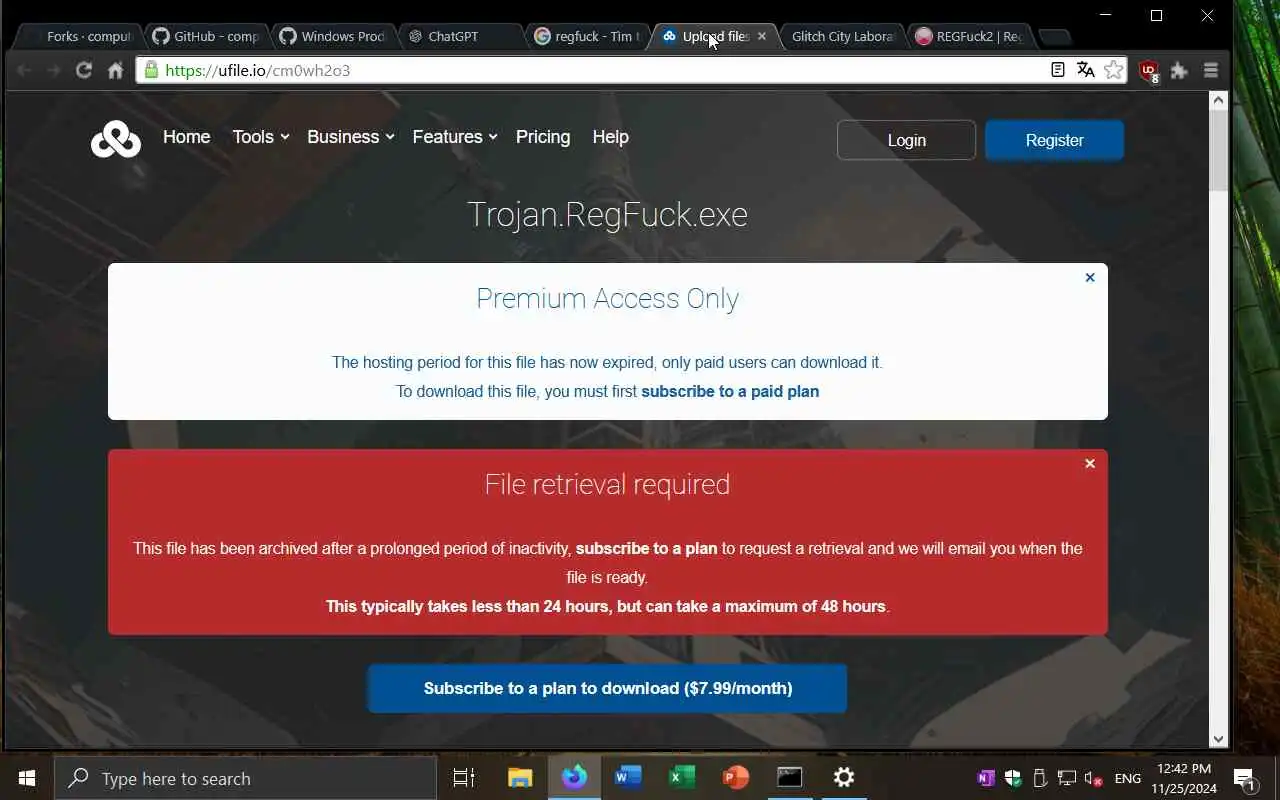1280x800 pixels.
Task: Switch to the Glitch City Labora tab
Action: [842, 36]
